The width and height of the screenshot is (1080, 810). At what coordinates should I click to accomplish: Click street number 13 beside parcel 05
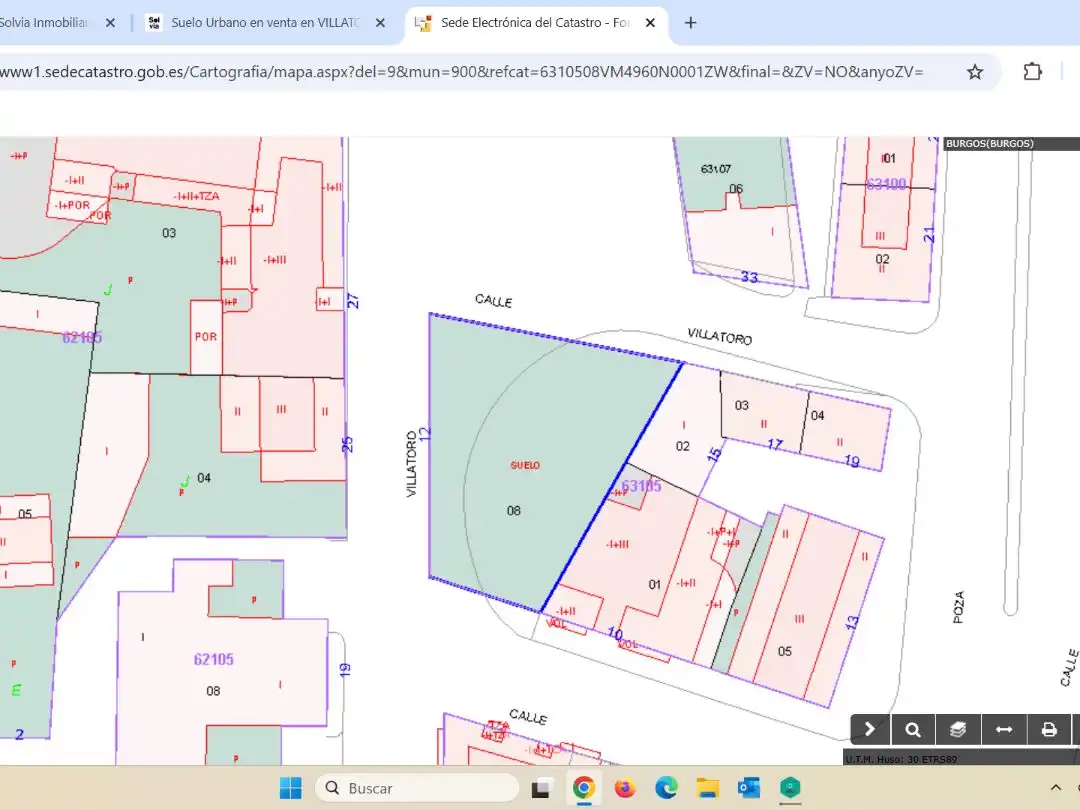852,623
